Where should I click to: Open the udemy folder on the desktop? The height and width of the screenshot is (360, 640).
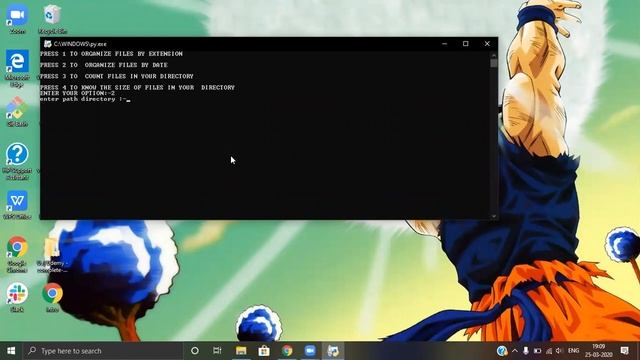click(x=52, y=255)
